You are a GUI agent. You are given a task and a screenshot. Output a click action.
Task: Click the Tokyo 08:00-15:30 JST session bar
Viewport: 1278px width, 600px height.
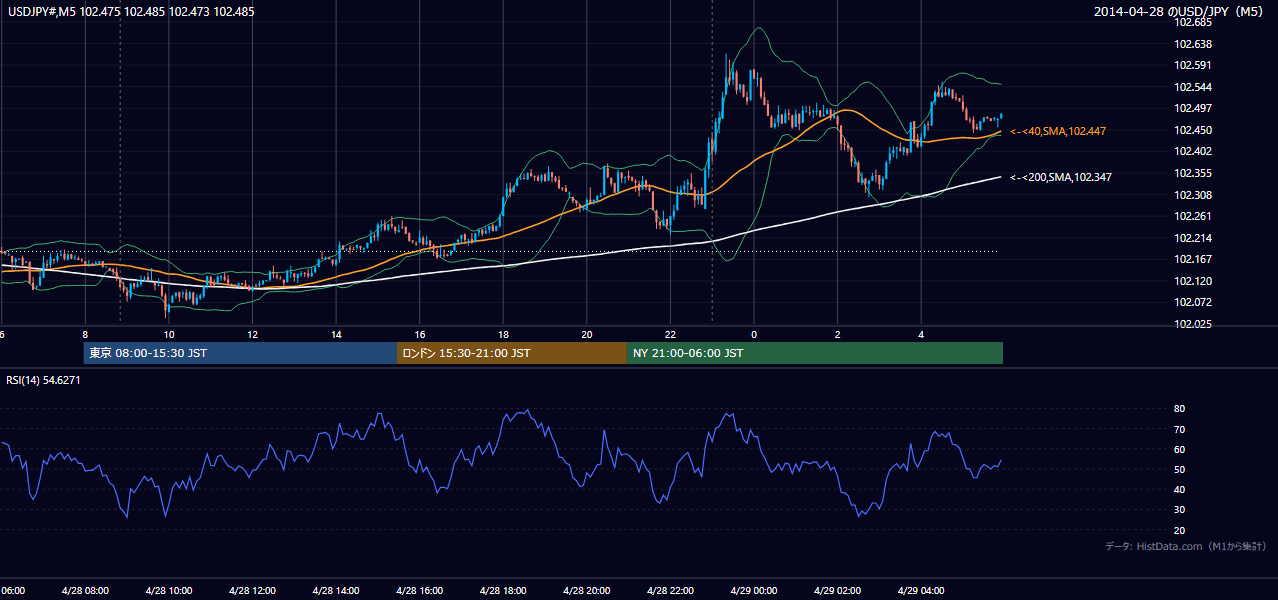click(240, 353)
